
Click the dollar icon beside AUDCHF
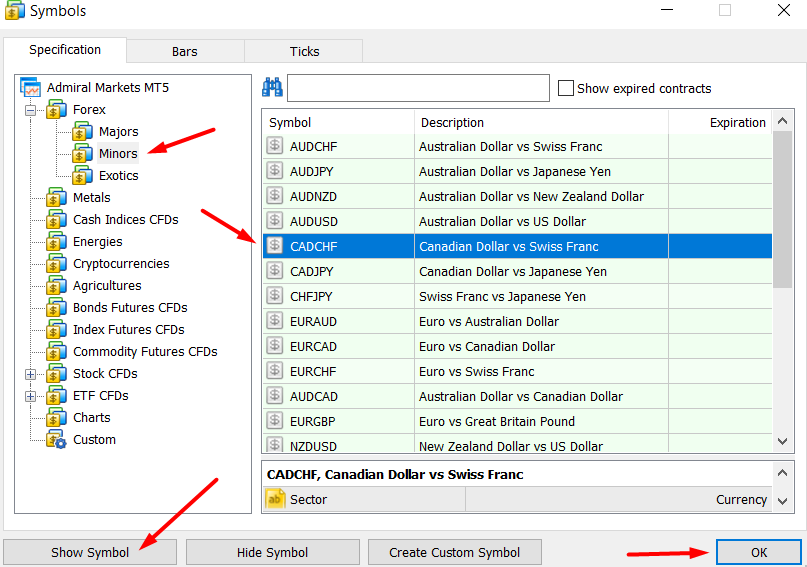(x=275, y=146)
